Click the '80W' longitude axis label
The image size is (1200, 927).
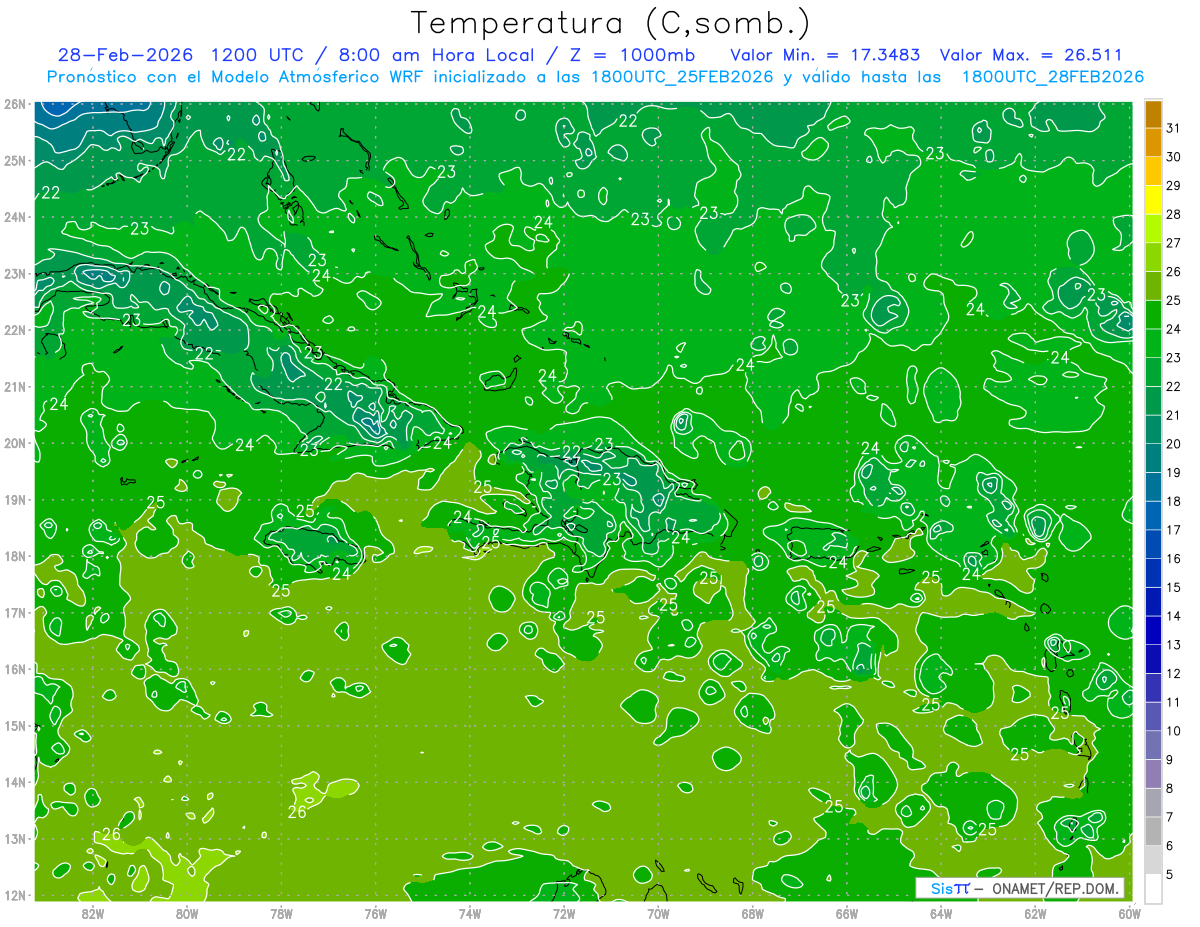tap(187, 913)
